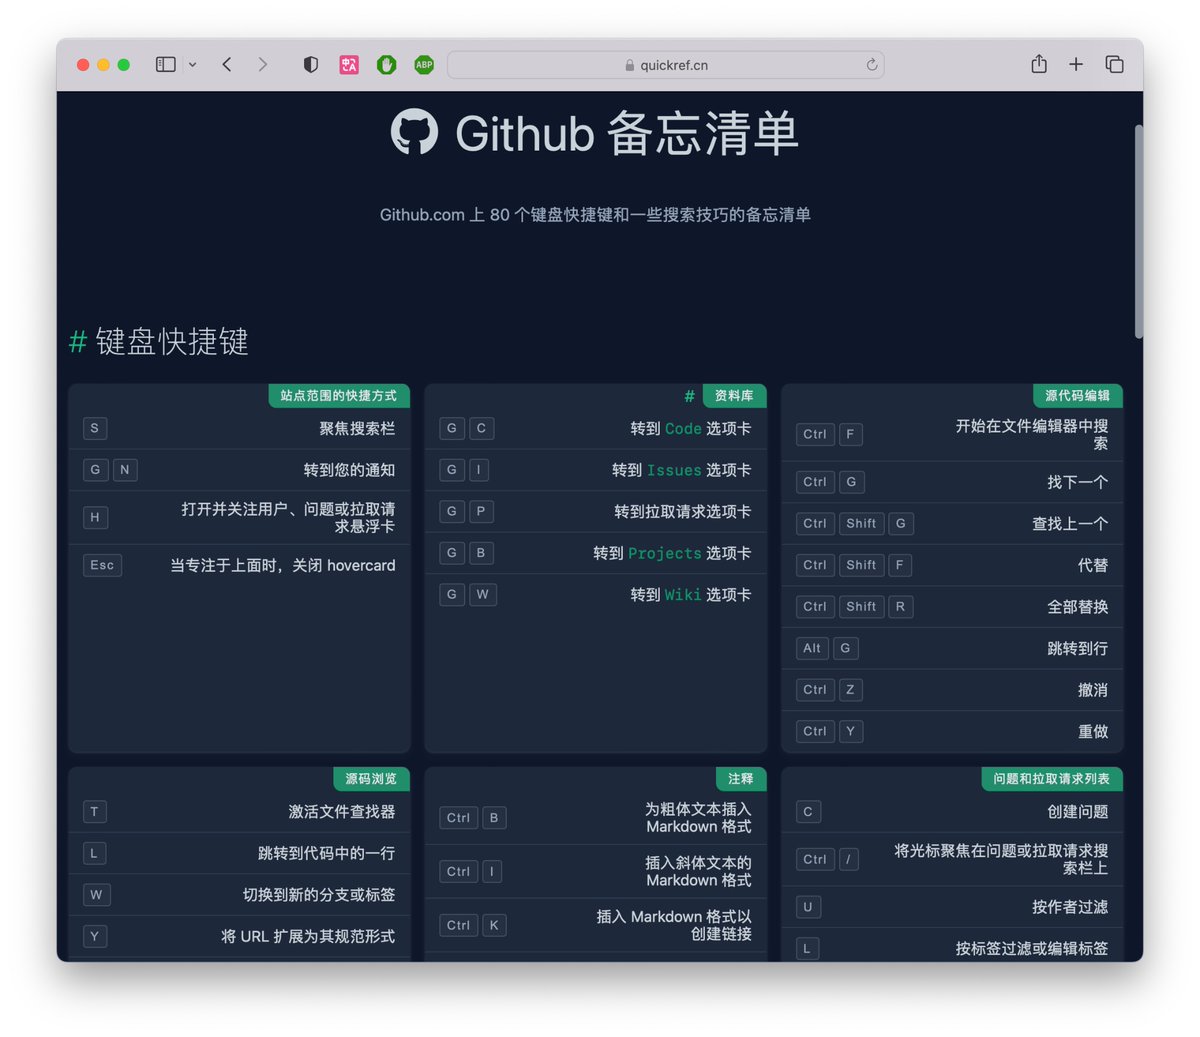
Task: Click the R key in 全部替换 row
Action: pos(900,606)
